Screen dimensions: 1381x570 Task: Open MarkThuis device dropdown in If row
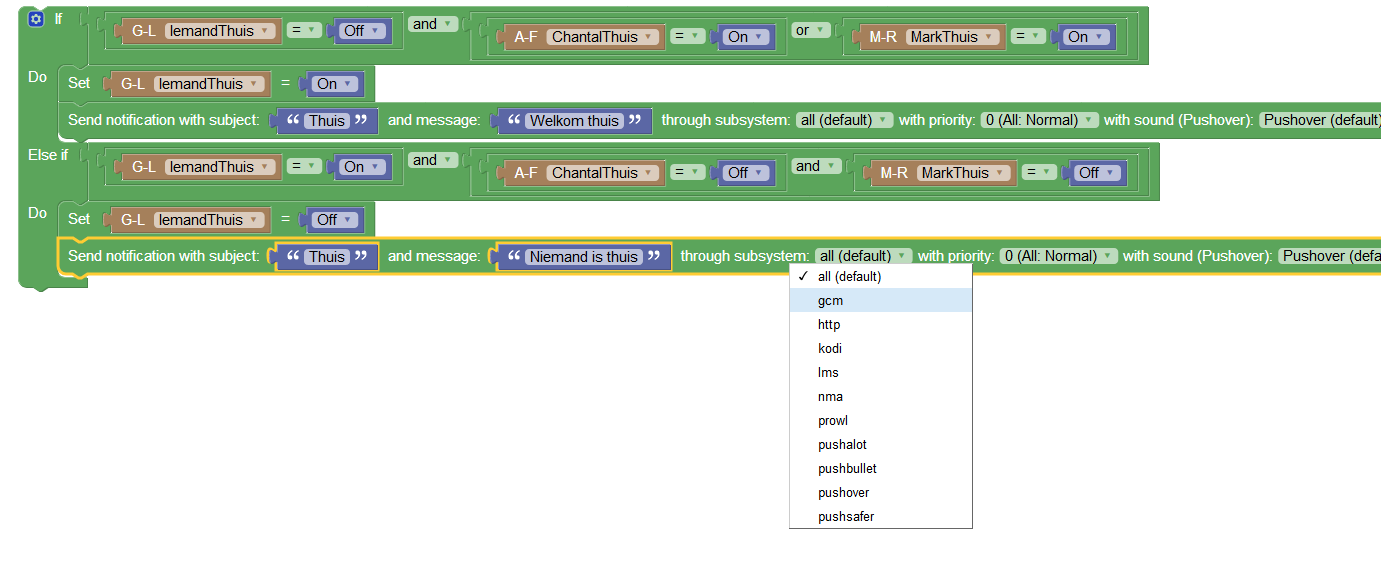pyautogui.click(x=952, y=37)
